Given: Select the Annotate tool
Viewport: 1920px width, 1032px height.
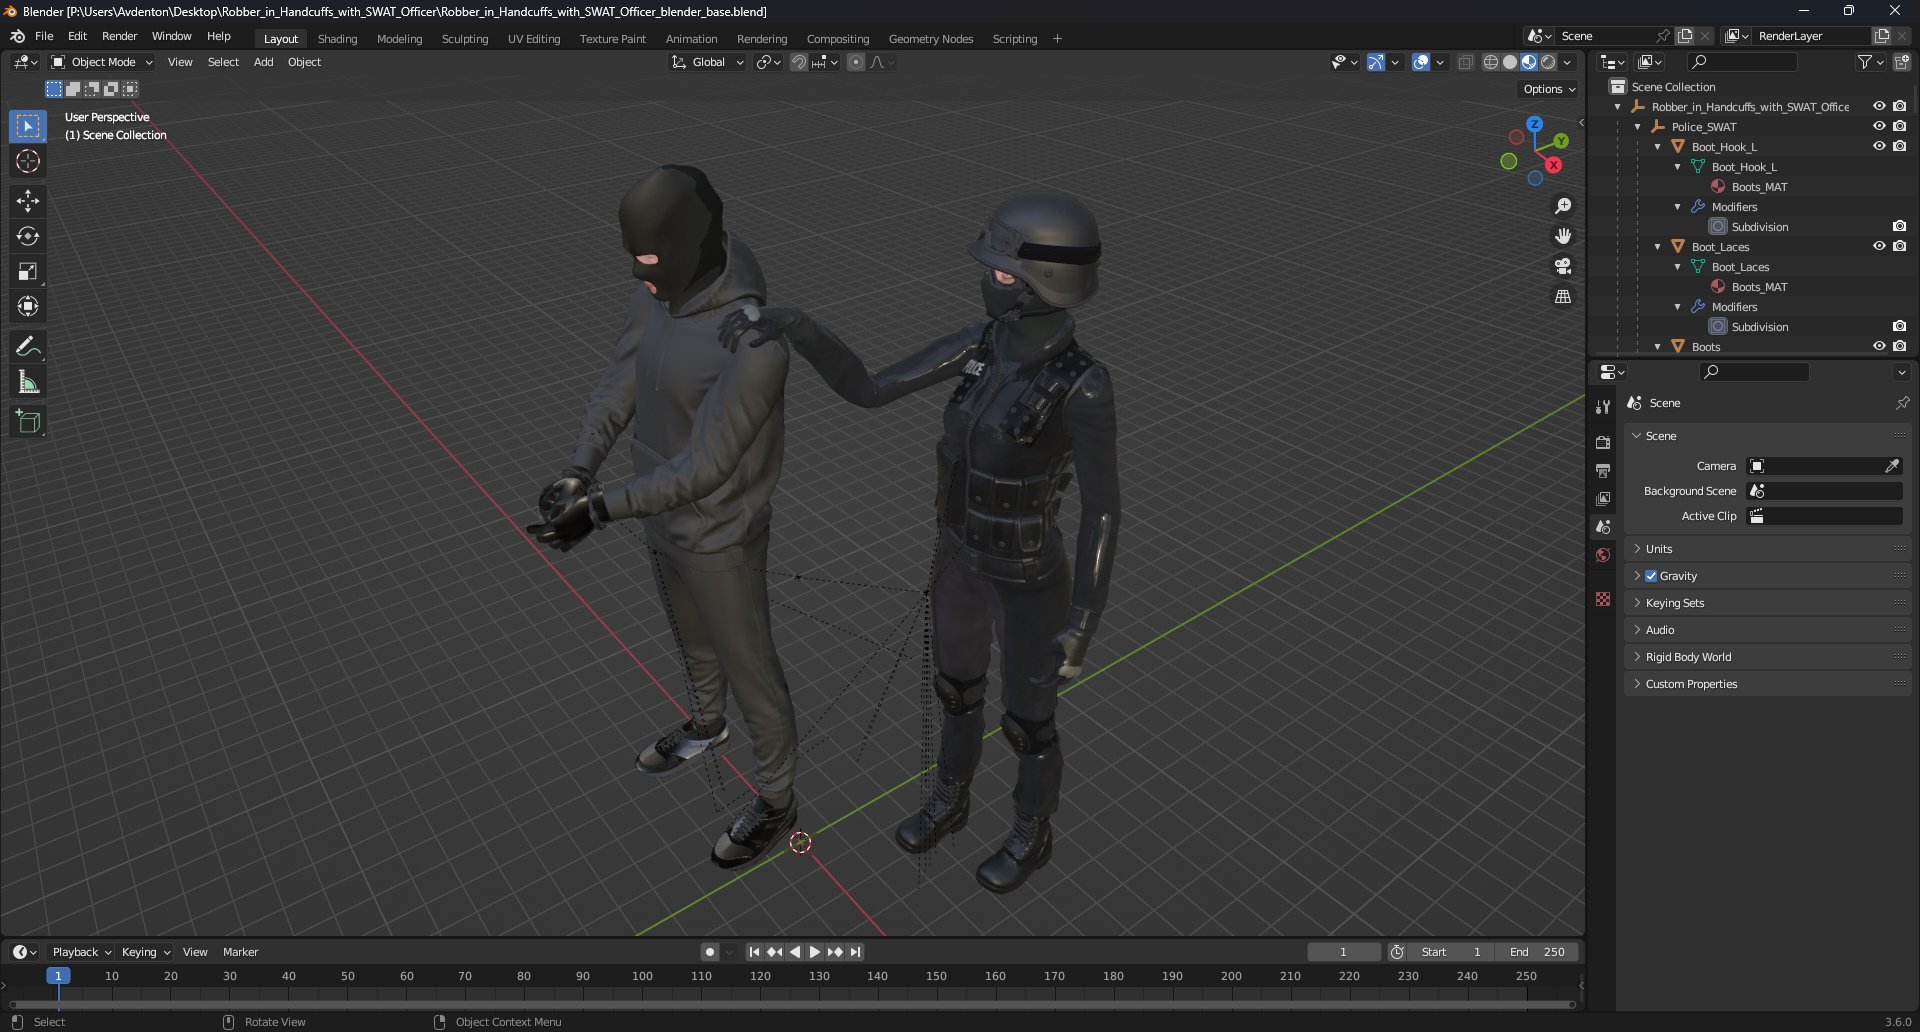Looking at the screenshot, I should pyautogui.click(x=28, y=347).
